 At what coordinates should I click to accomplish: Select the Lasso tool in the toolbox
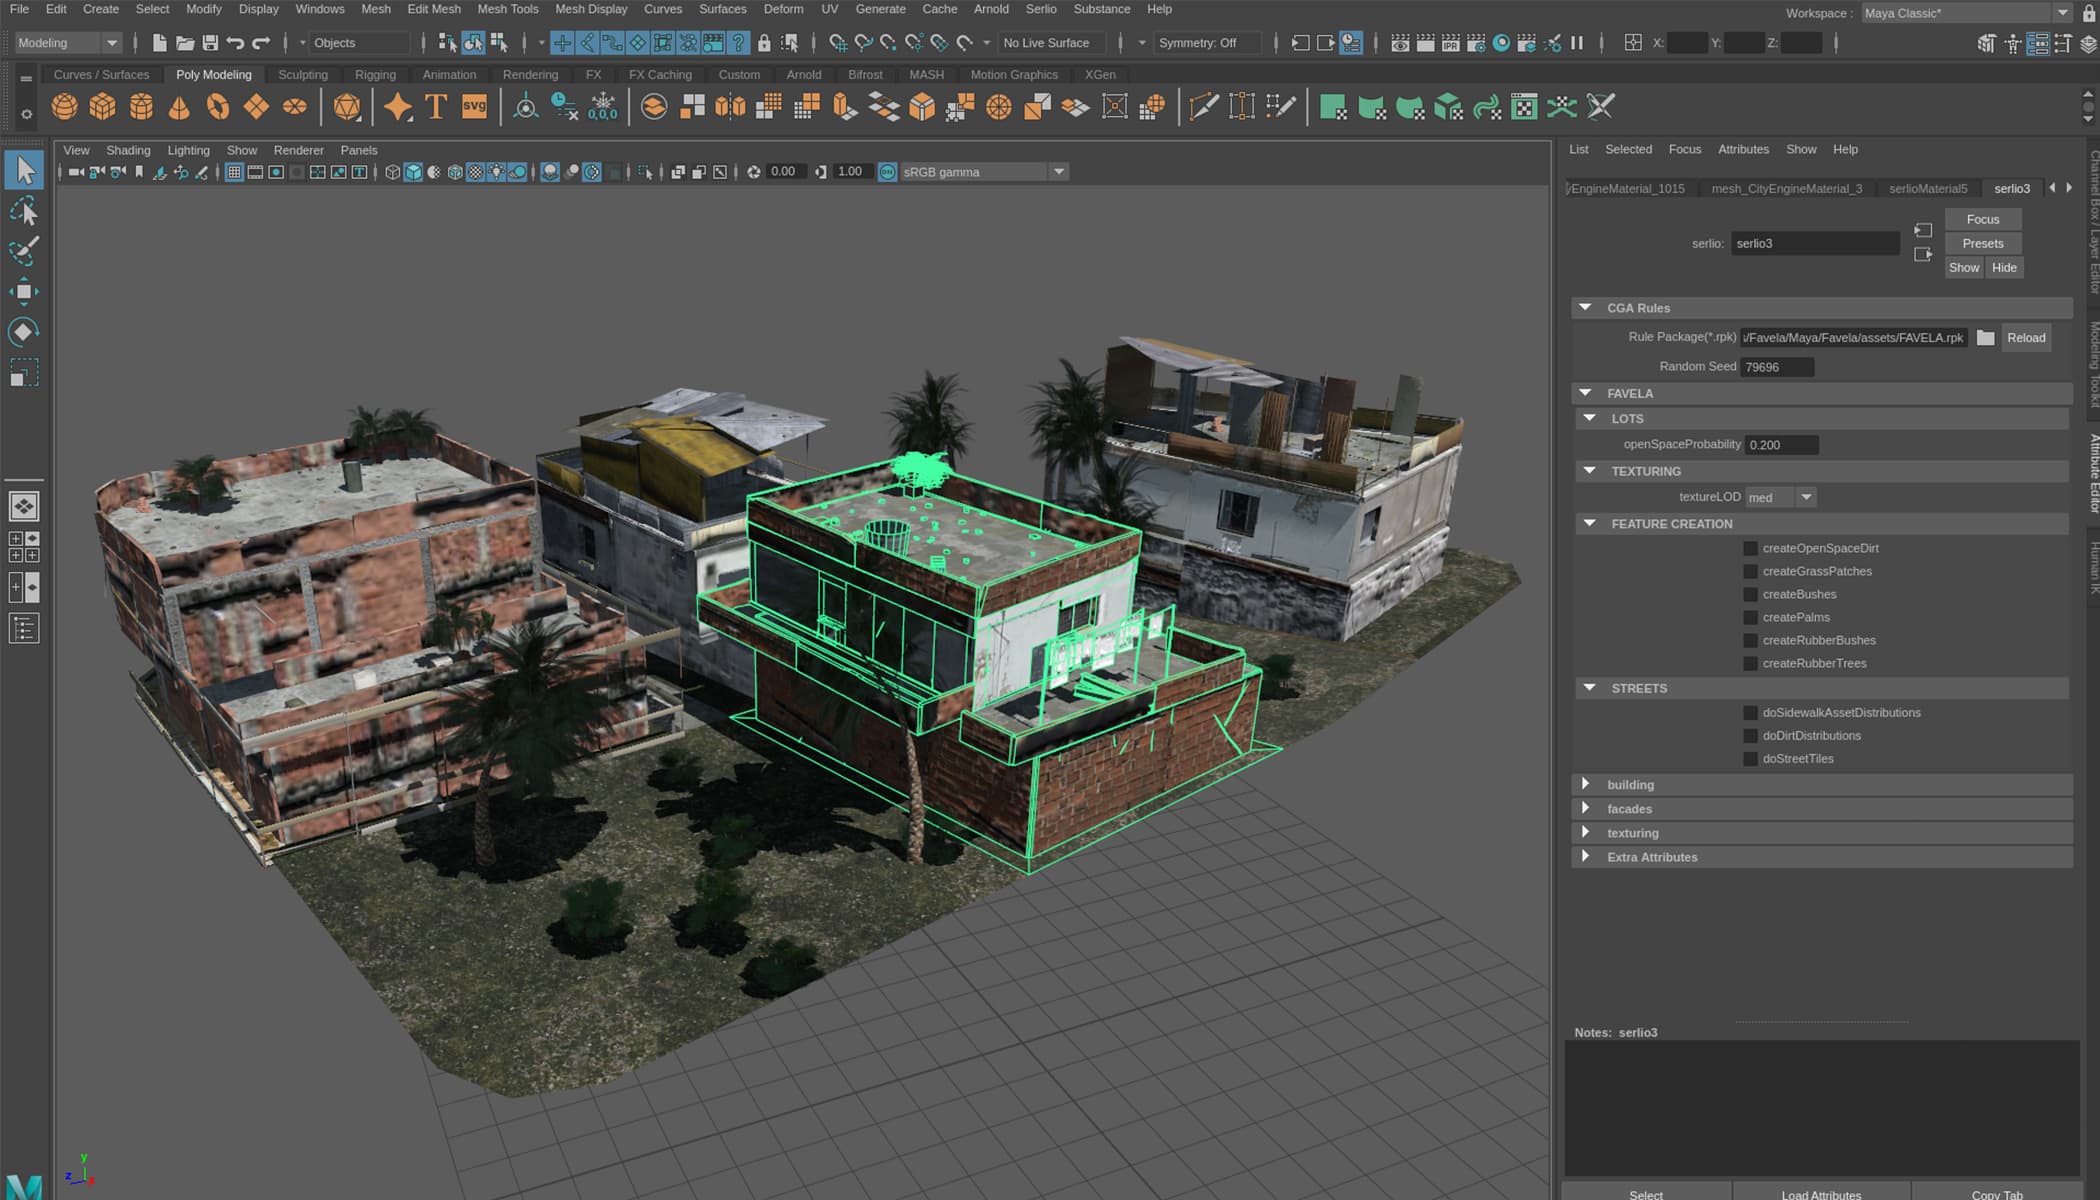point(25,211)
